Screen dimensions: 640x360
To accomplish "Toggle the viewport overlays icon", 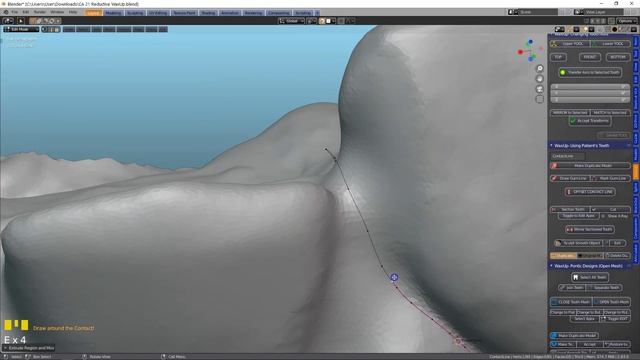I will click(587, 29).
